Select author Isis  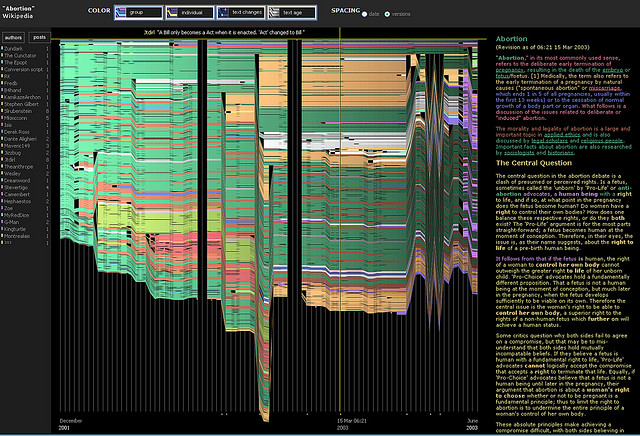[x=8, y=125]
